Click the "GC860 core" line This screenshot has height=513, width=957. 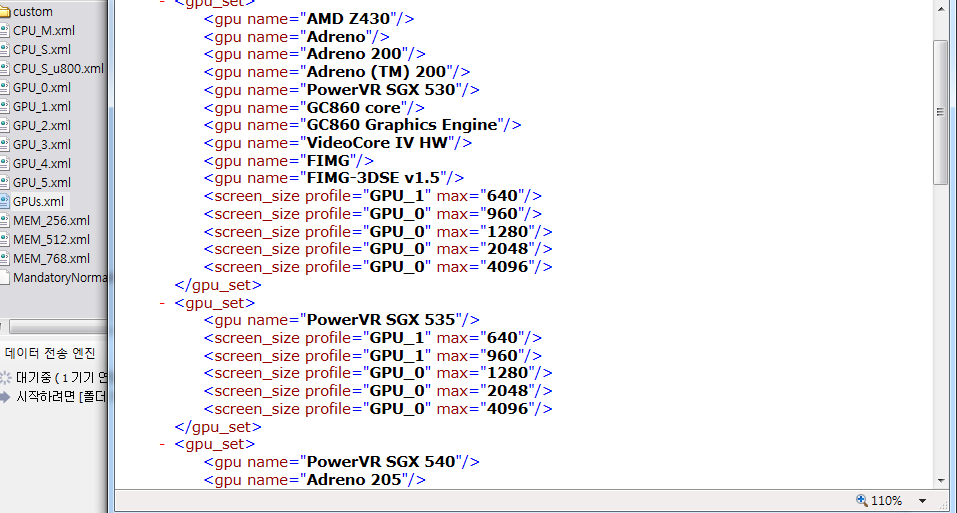pyautogui.click(x=314, y=107)
